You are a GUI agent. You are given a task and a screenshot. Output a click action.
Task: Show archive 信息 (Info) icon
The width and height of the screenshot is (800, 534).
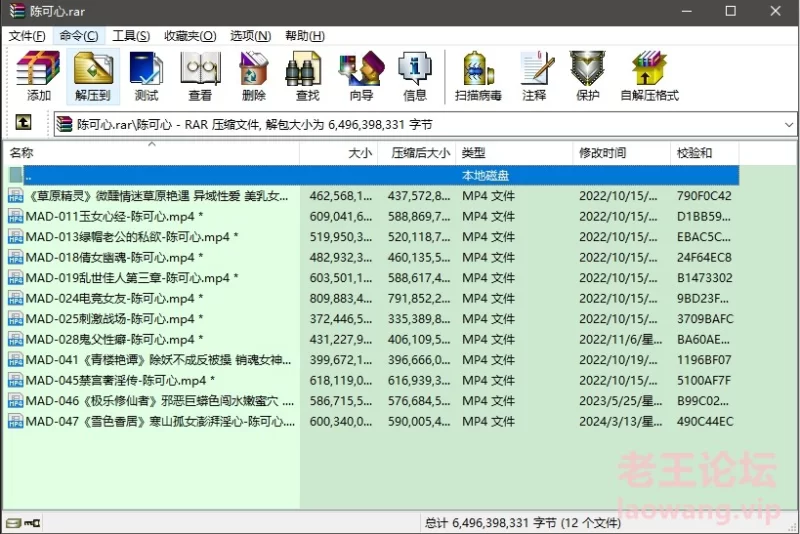click(415, 75)
